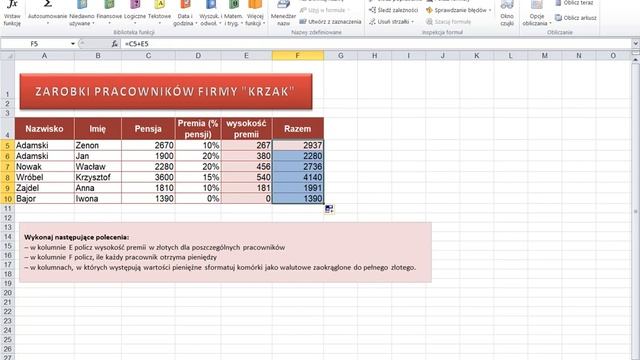Open the Name Box dropdown arrow
Screen dimensions: 640x360
73,44
